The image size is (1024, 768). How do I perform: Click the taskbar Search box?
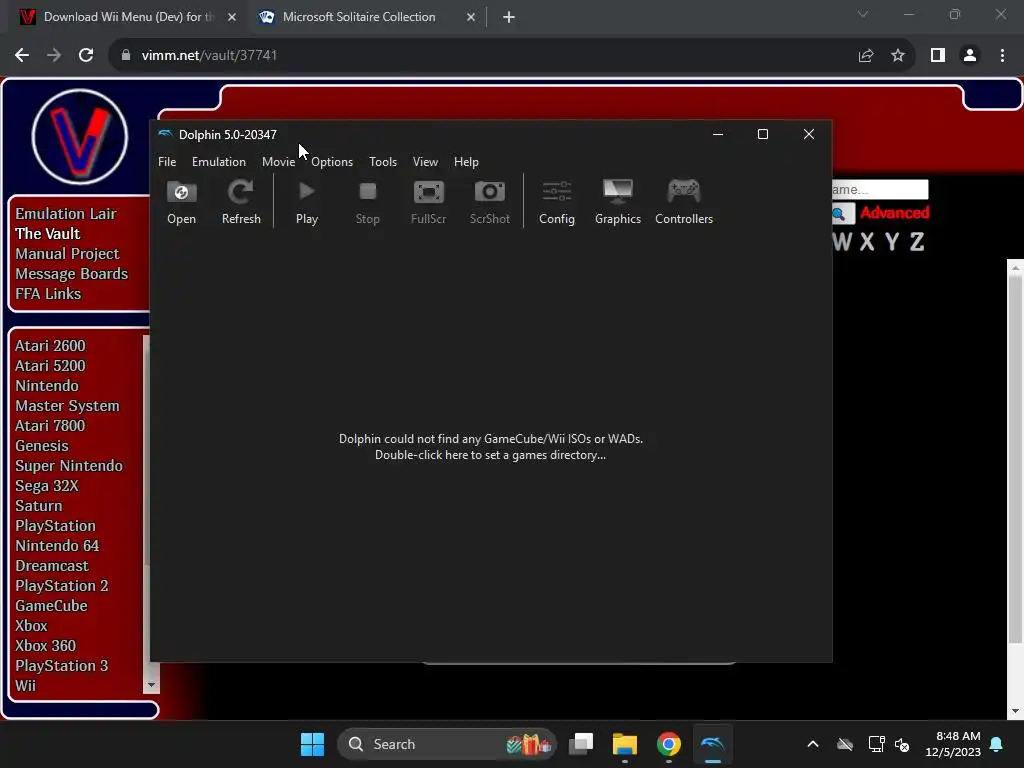click(447, 744)
